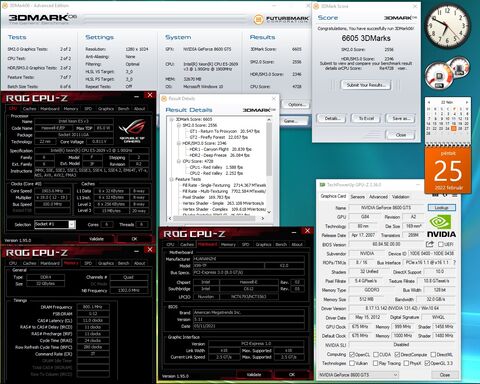Open SPD tab in CPU-Z memory window
Screen dimensions: 480x384
pos(88,263)
